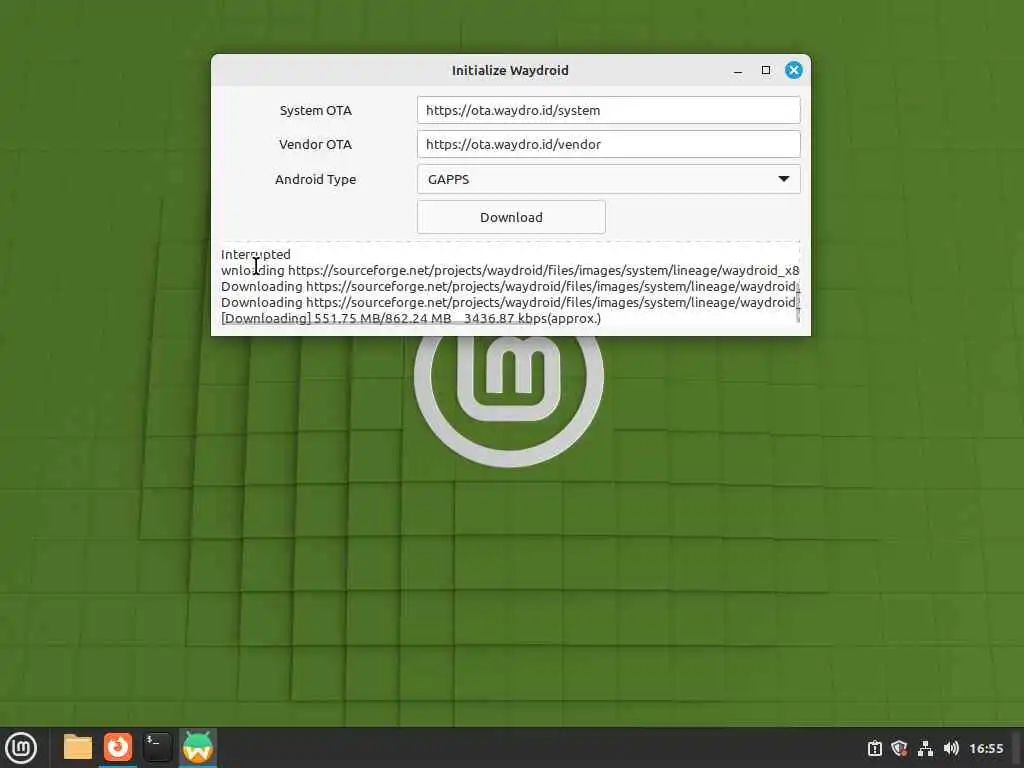Click the download progress 551.75 MB line

pyautogui.click(x=411, y=318)
